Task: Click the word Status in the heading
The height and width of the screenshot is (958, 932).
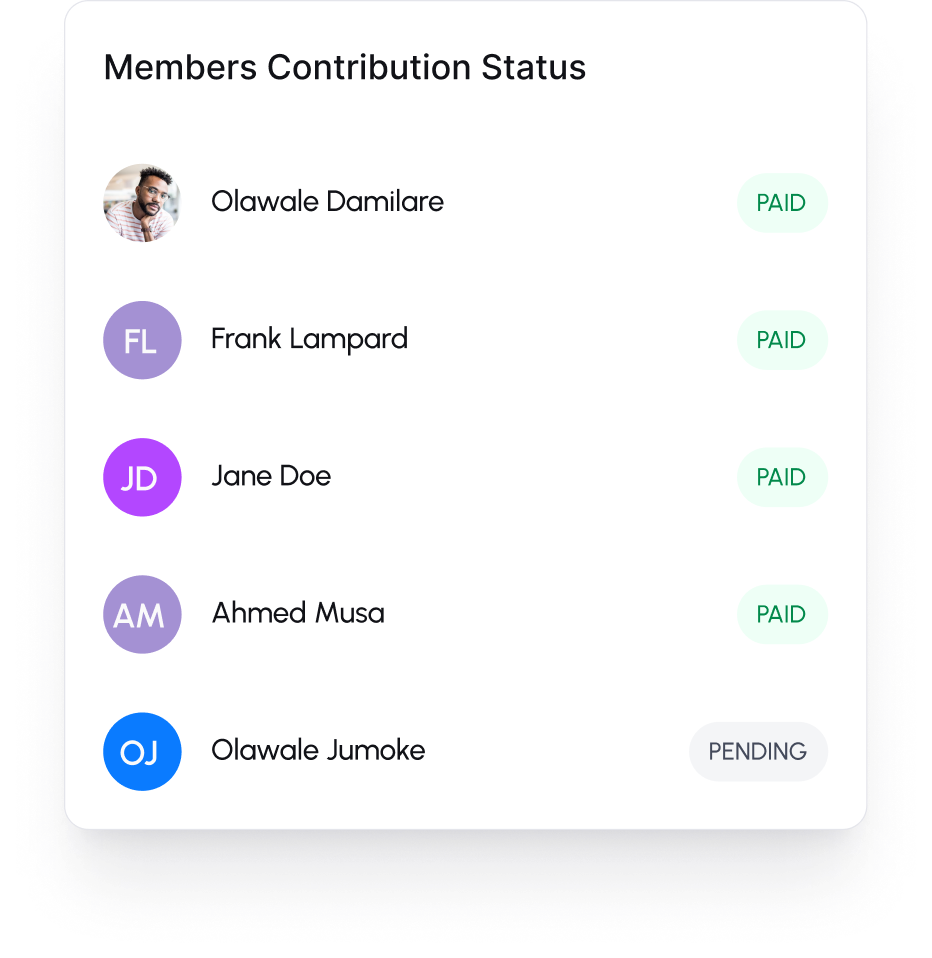Action: (534, 68)
